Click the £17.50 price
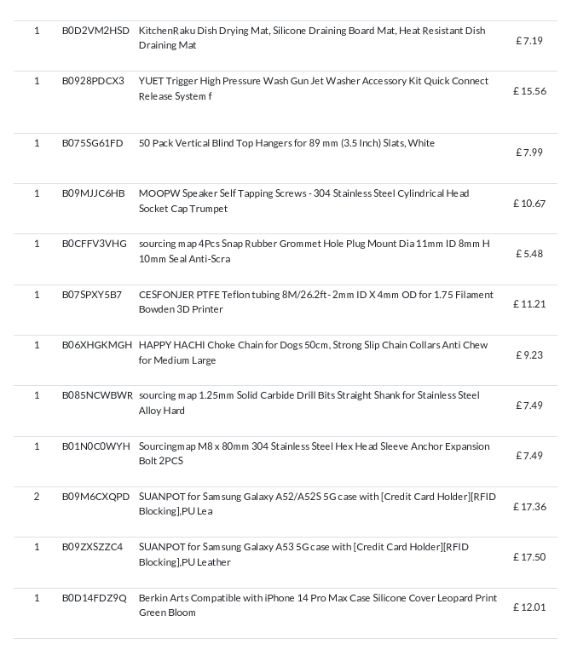This screenshot has height=650, width=566. pos(530,557)
